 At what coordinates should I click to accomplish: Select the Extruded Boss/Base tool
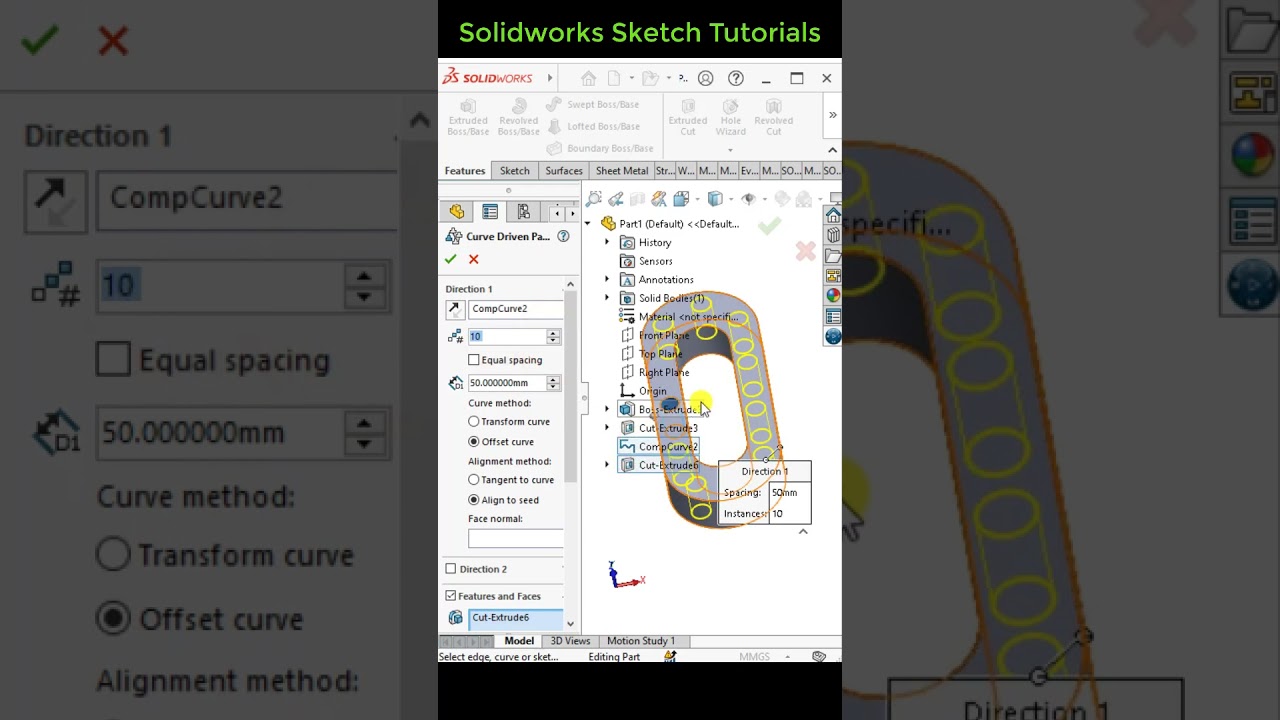coord(468,117)
